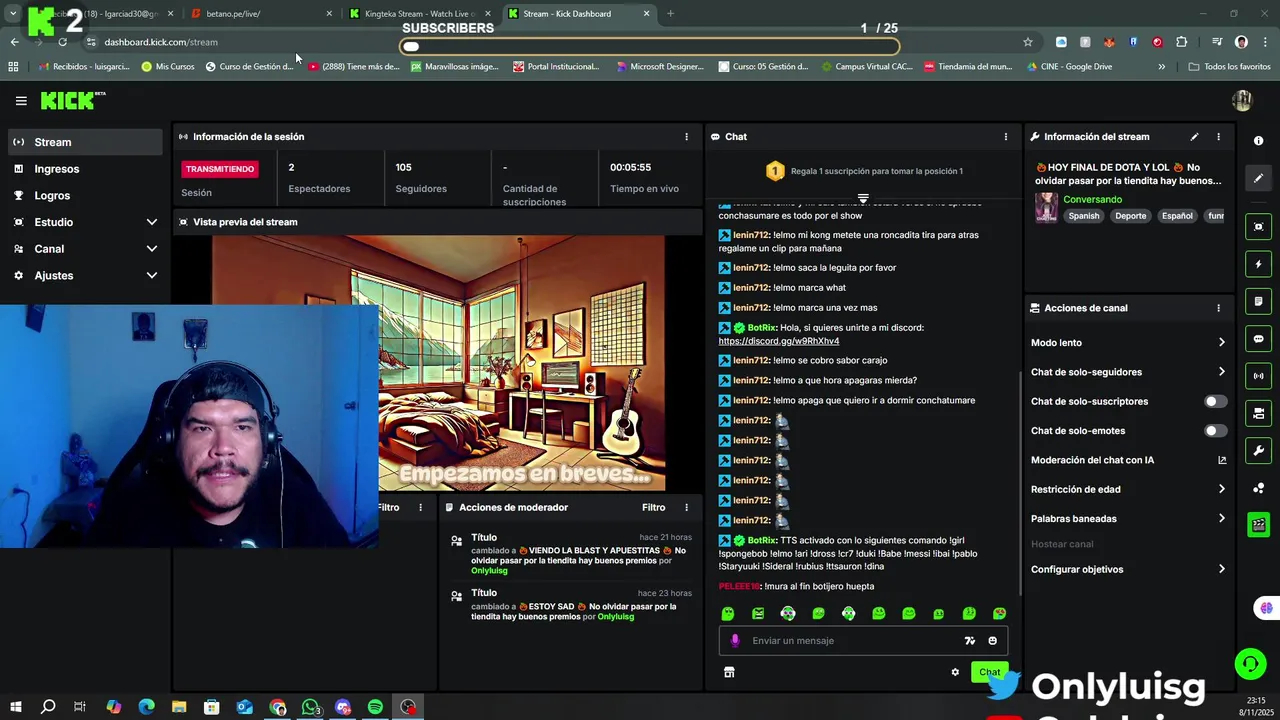This screenshot has height=720, width=1280.
Task: Open Spotify from the taskbar
Action: point(375,707)
